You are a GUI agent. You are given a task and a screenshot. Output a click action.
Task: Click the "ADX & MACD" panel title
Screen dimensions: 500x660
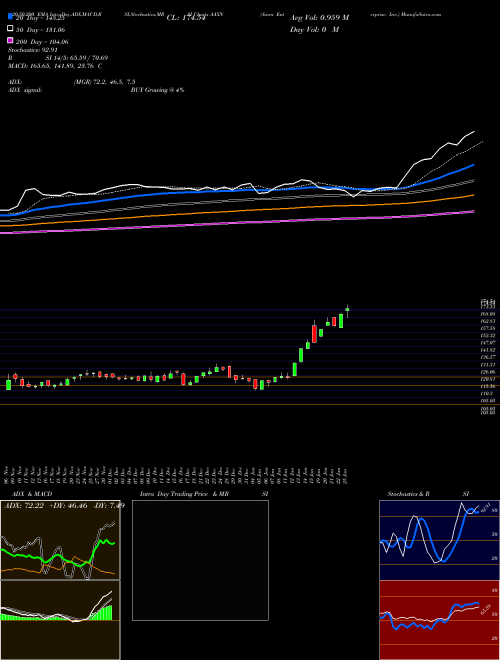[32, 494]
